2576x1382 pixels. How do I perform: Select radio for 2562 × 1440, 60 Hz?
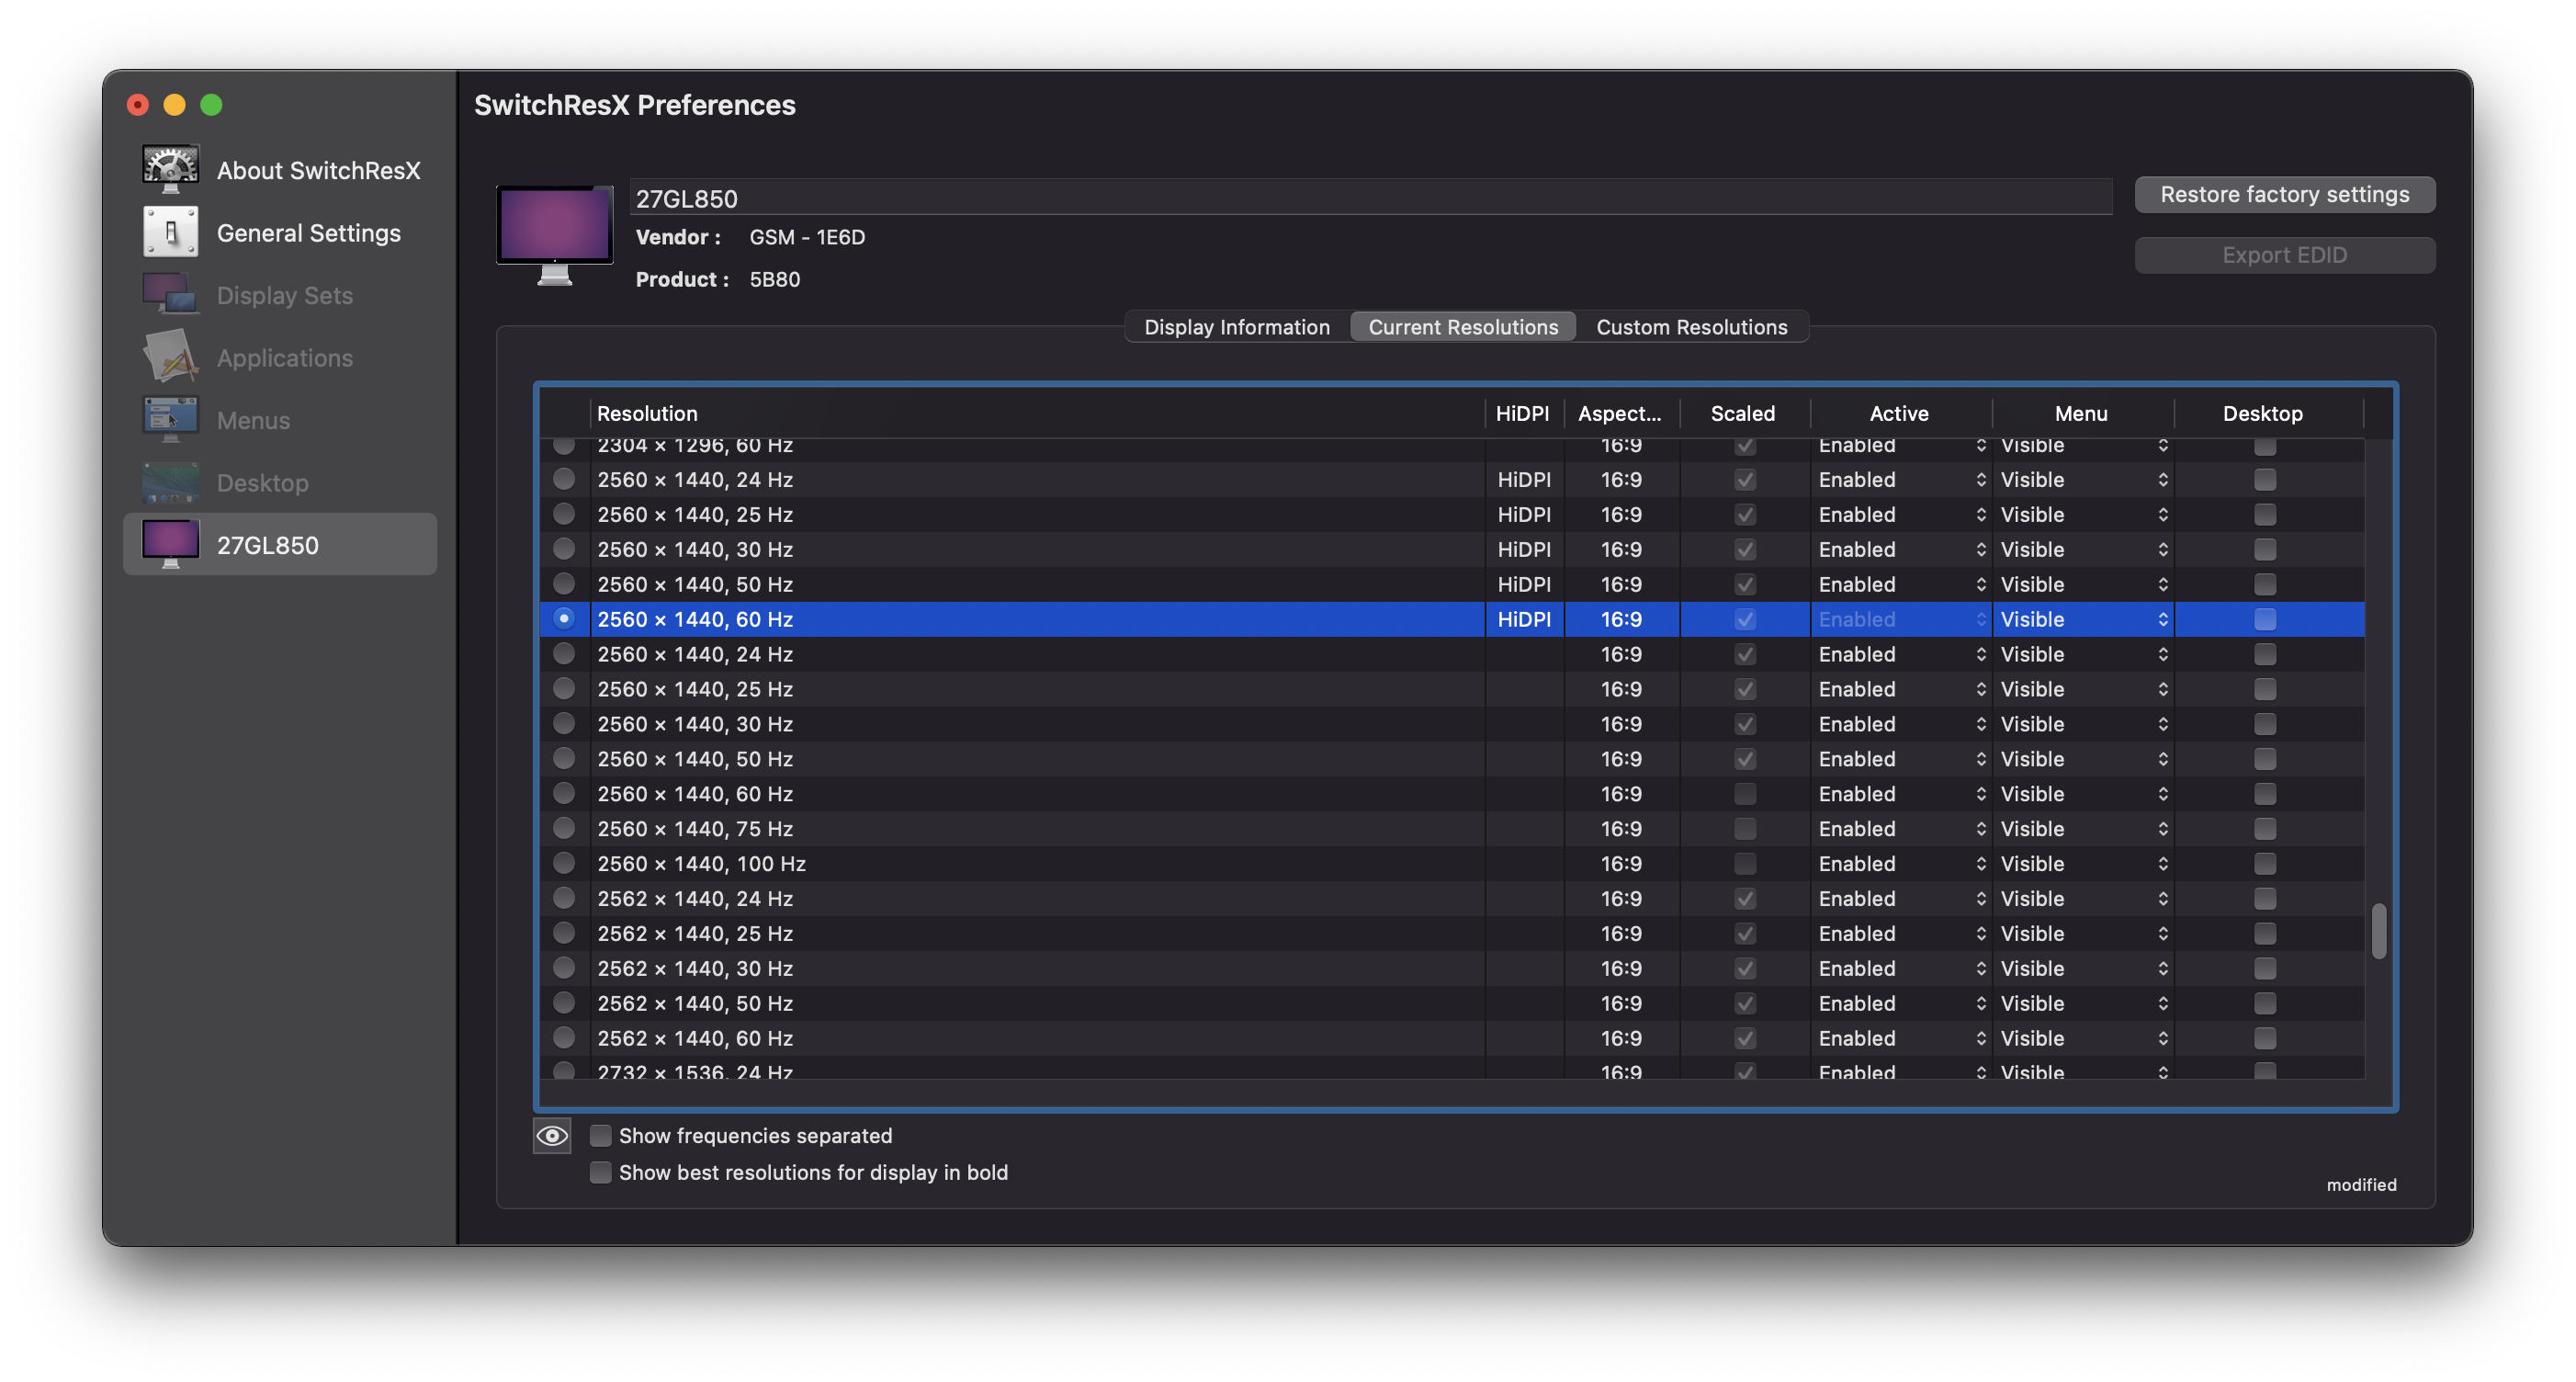tap(564, 1037)
